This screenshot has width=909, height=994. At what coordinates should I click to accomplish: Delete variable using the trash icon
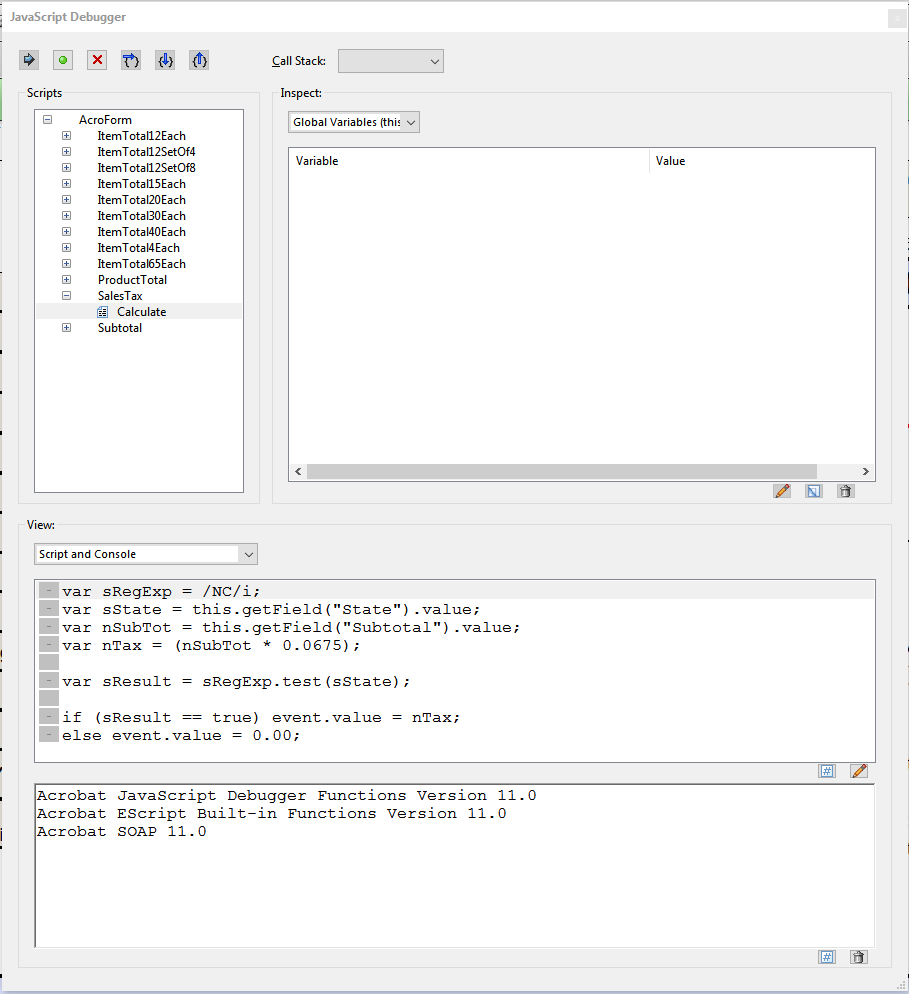coord(845,490)
